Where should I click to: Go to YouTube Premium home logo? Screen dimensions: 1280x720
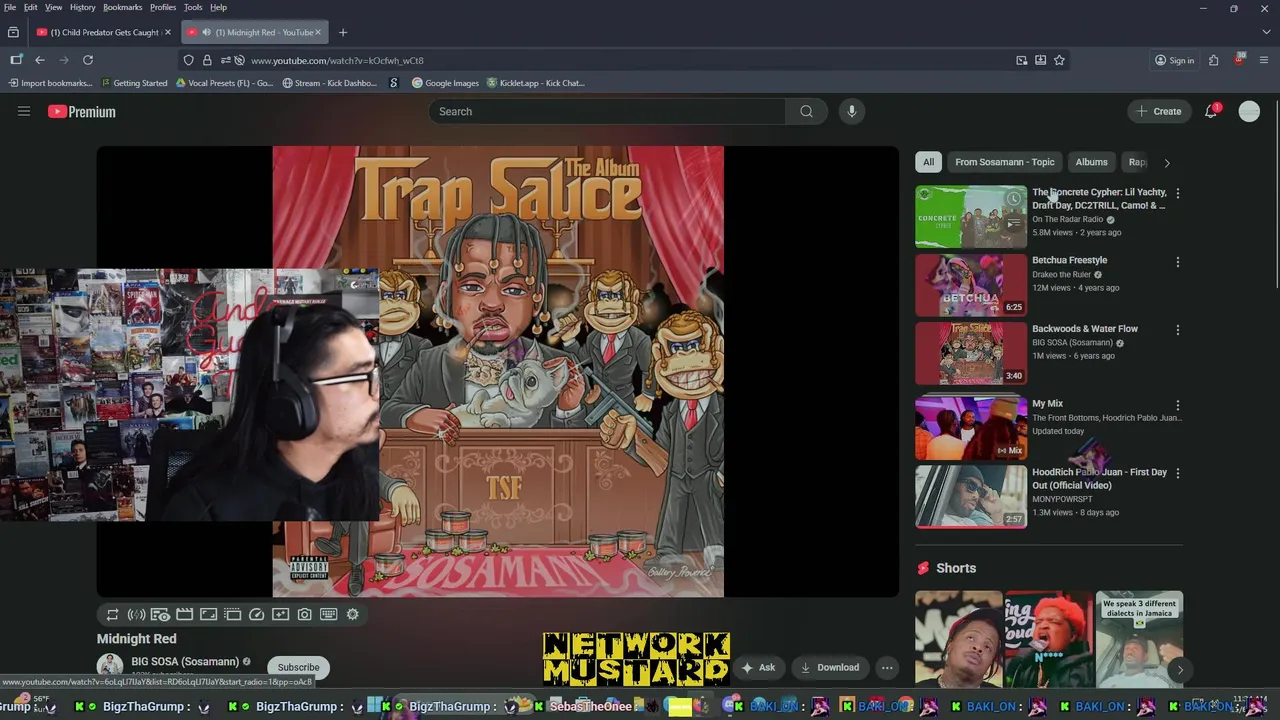(82, 112)
